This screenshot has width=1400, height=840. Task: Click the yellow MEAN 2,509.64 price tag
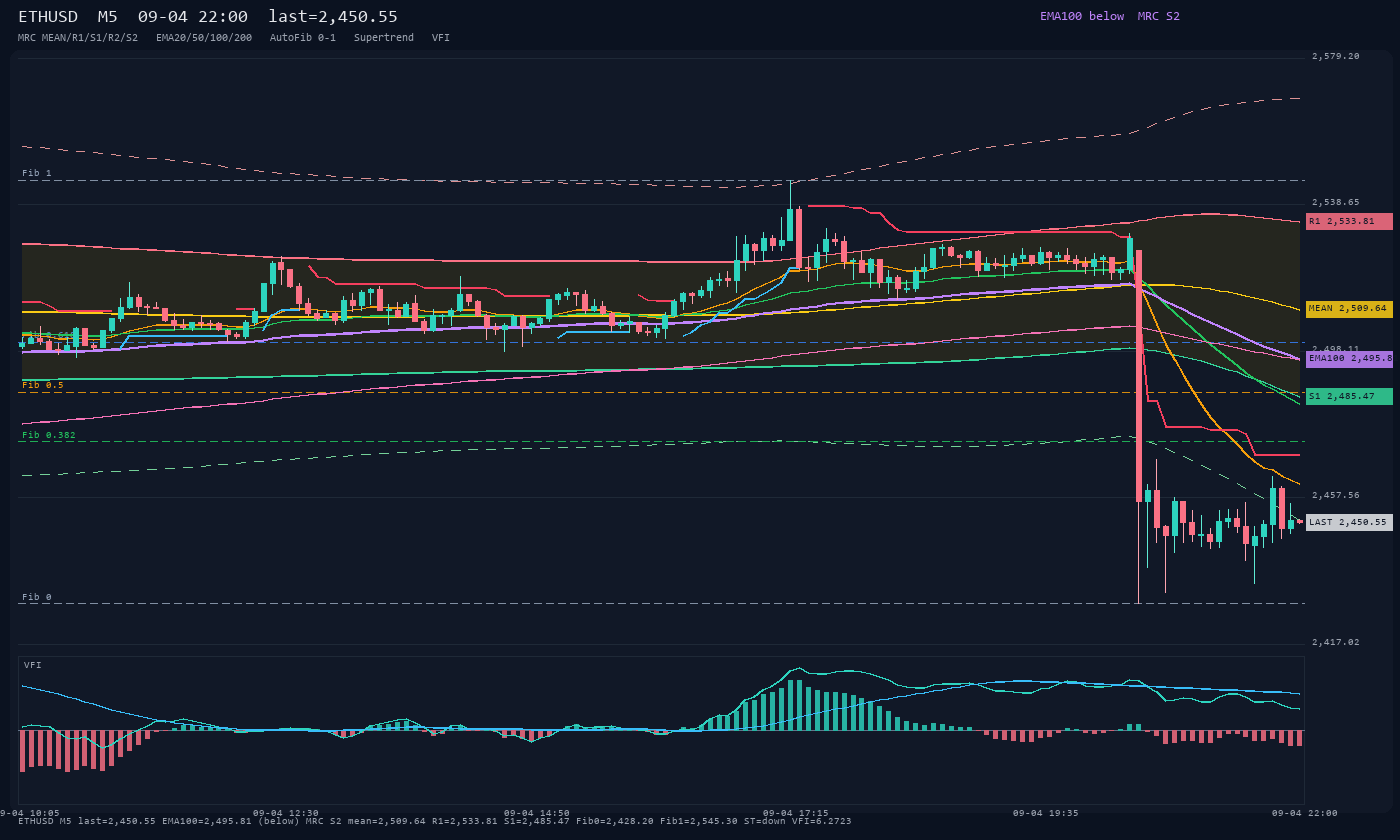click(x=1349, y=308)
